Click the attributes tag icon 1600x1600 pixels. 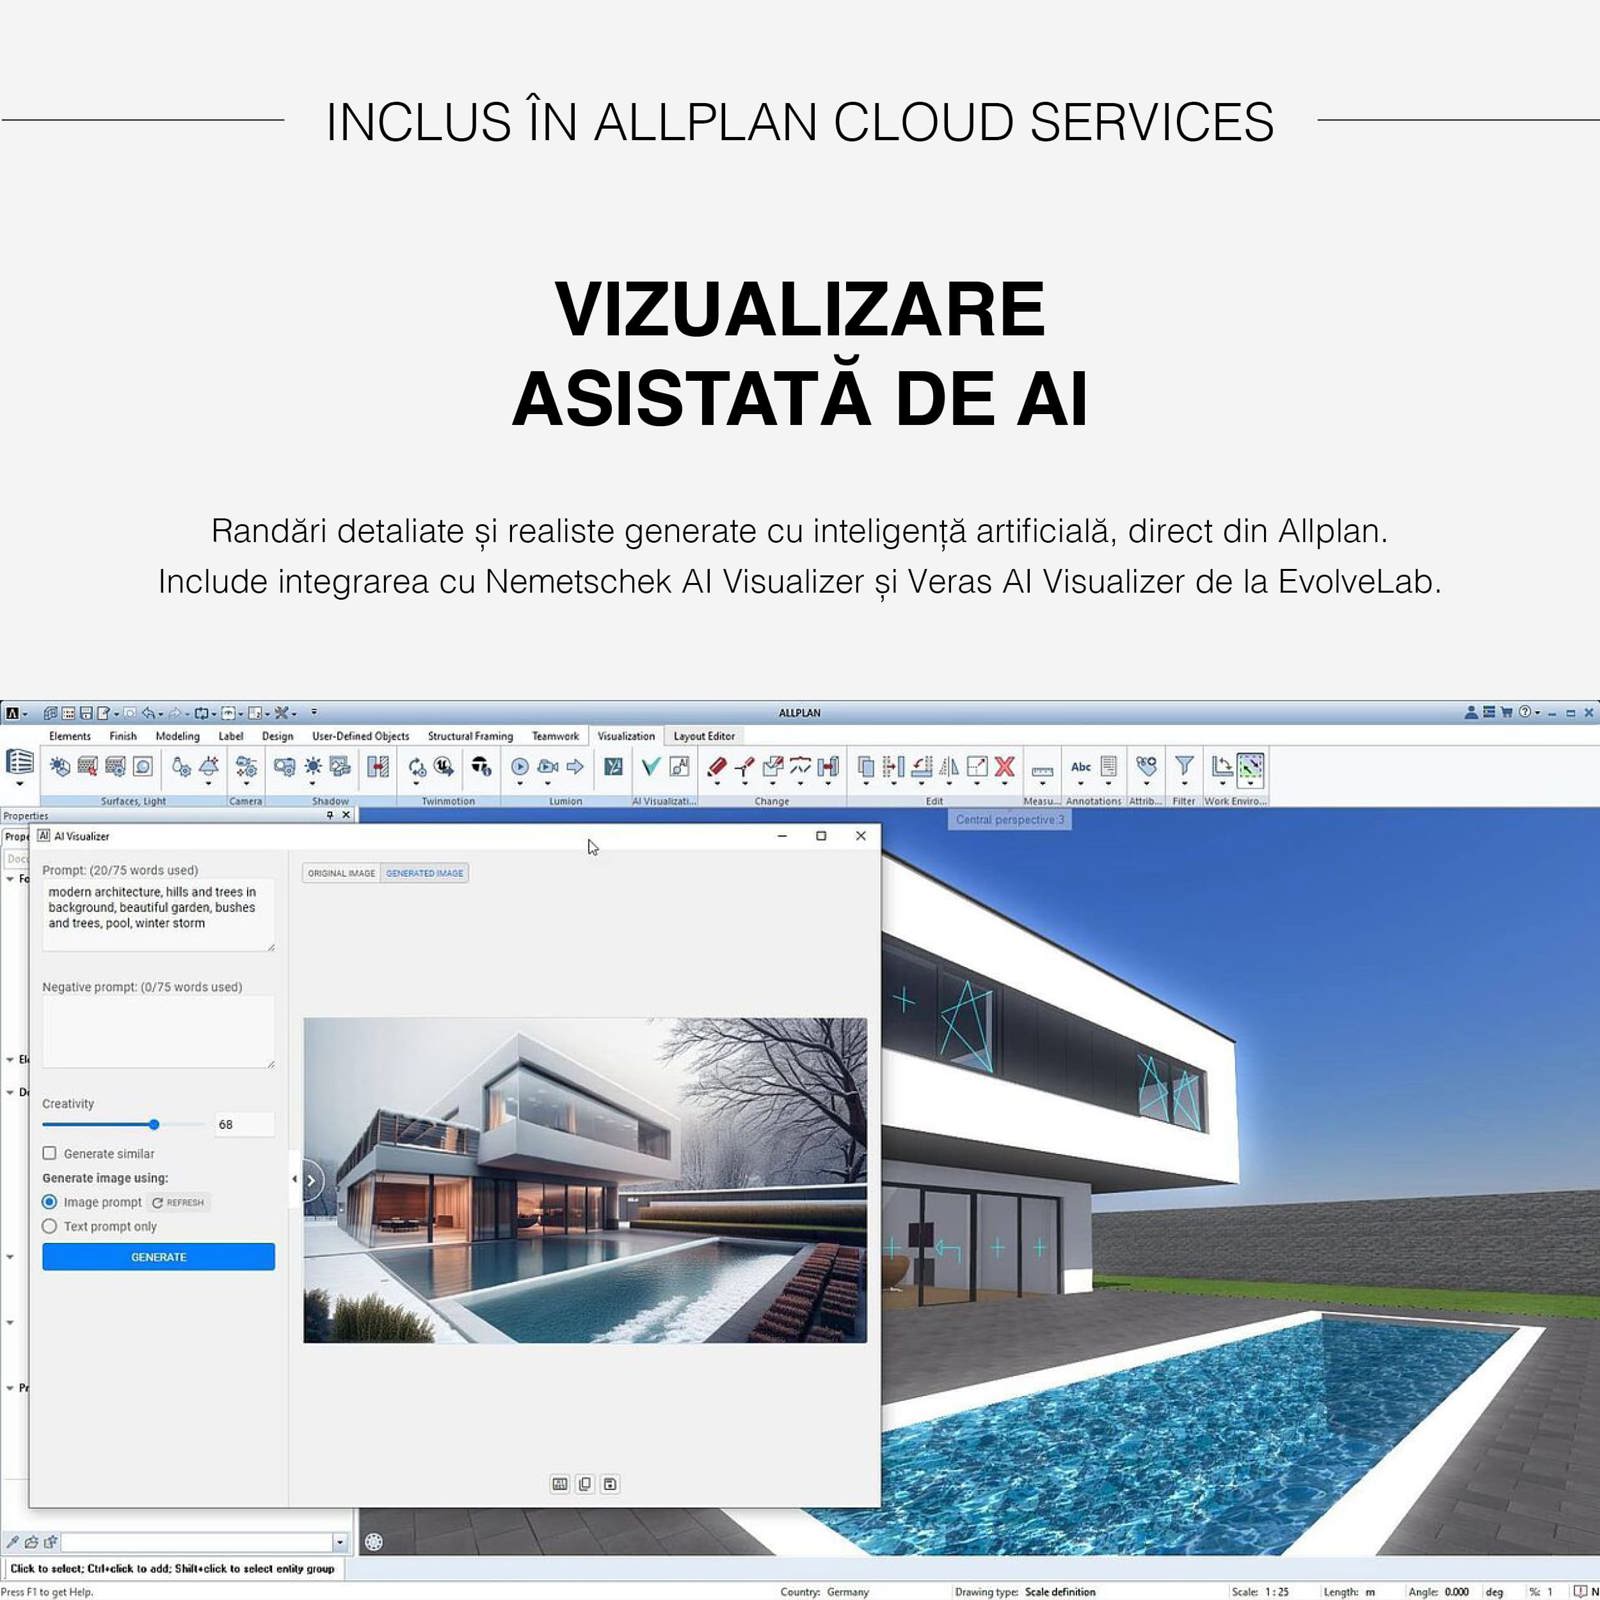click(x=1147, y=767)
